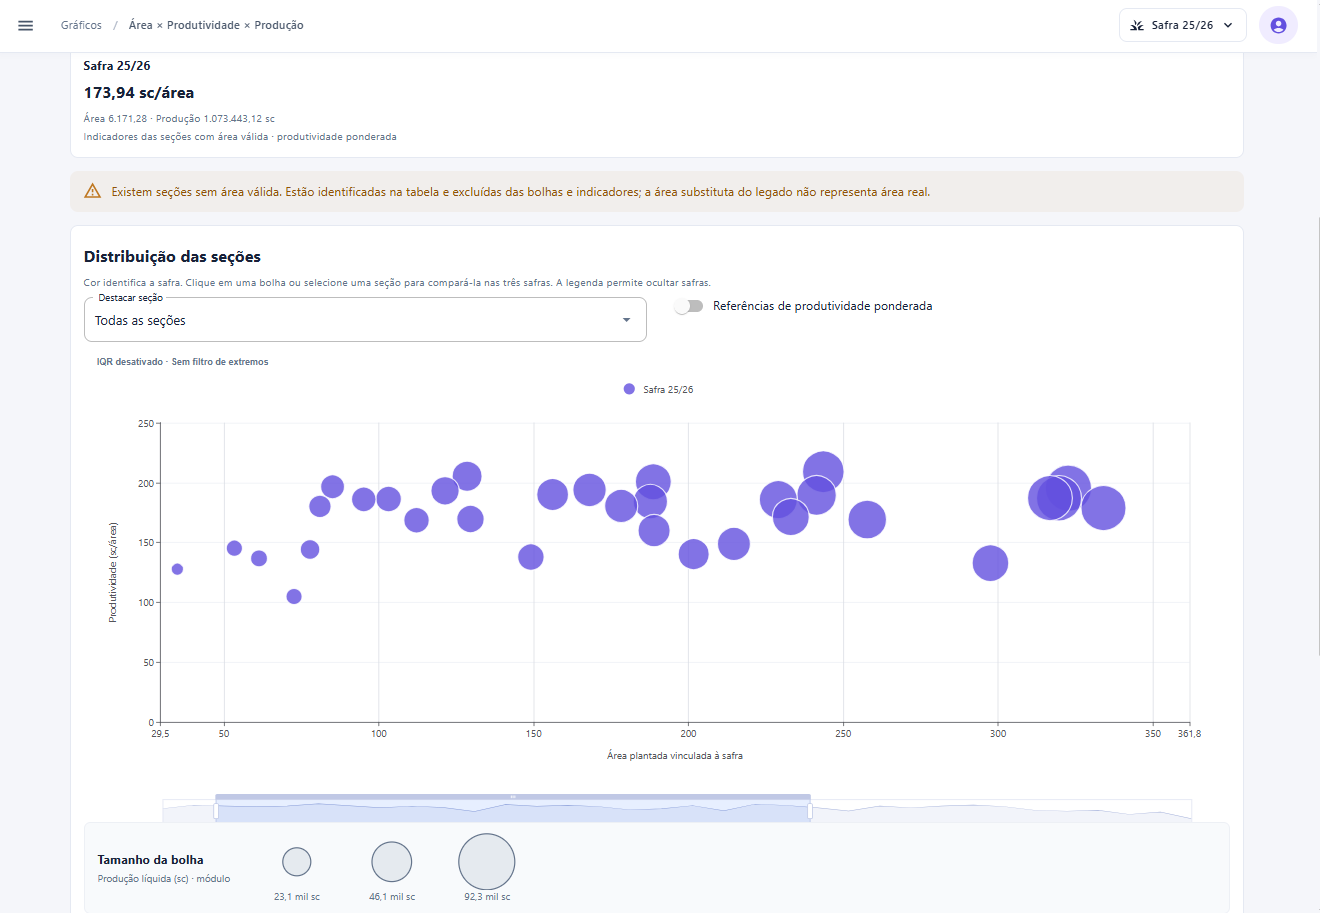1320x913 pixels.
Task: Click the 23,1 mil sc size legend circle
Action: 297,862
